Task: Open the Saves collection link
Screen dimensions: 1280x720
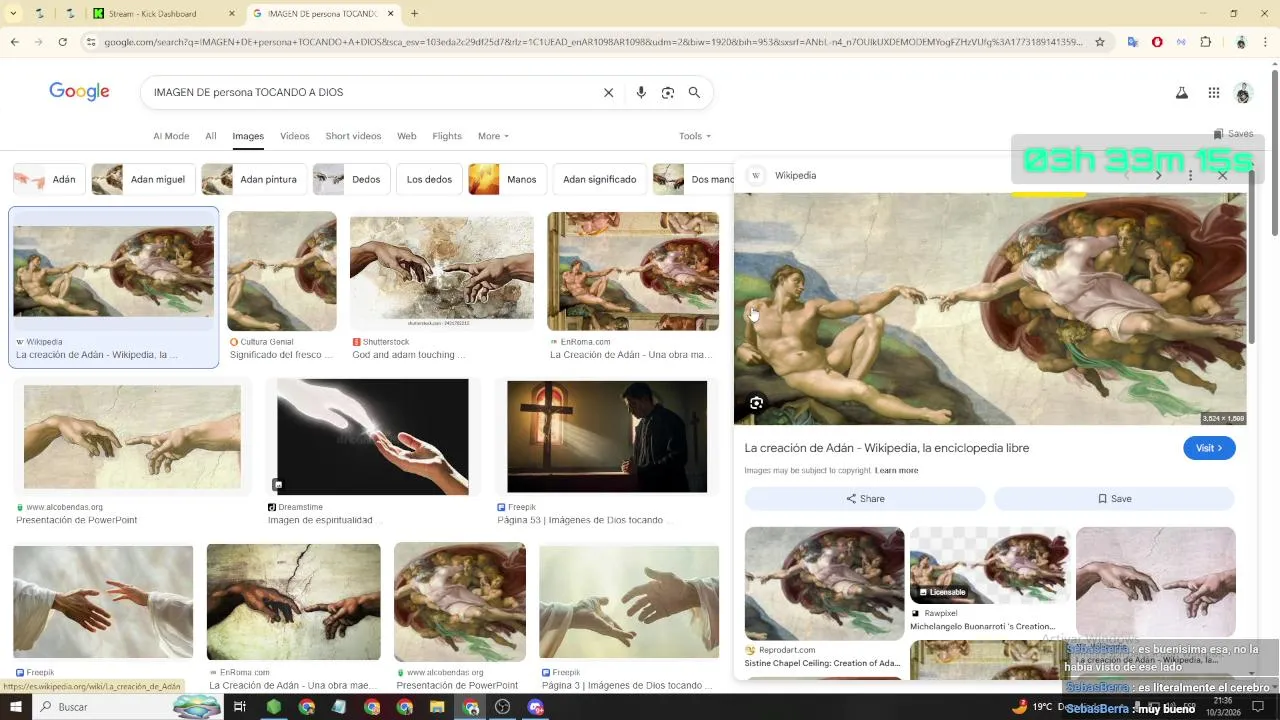Action: tap(1233, 134)
